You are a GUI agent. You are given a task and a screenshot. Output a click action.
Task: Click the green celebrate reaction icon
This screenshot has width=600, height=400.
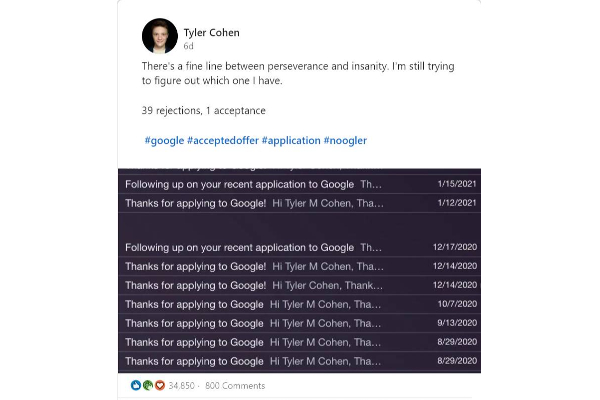point(147,385)
